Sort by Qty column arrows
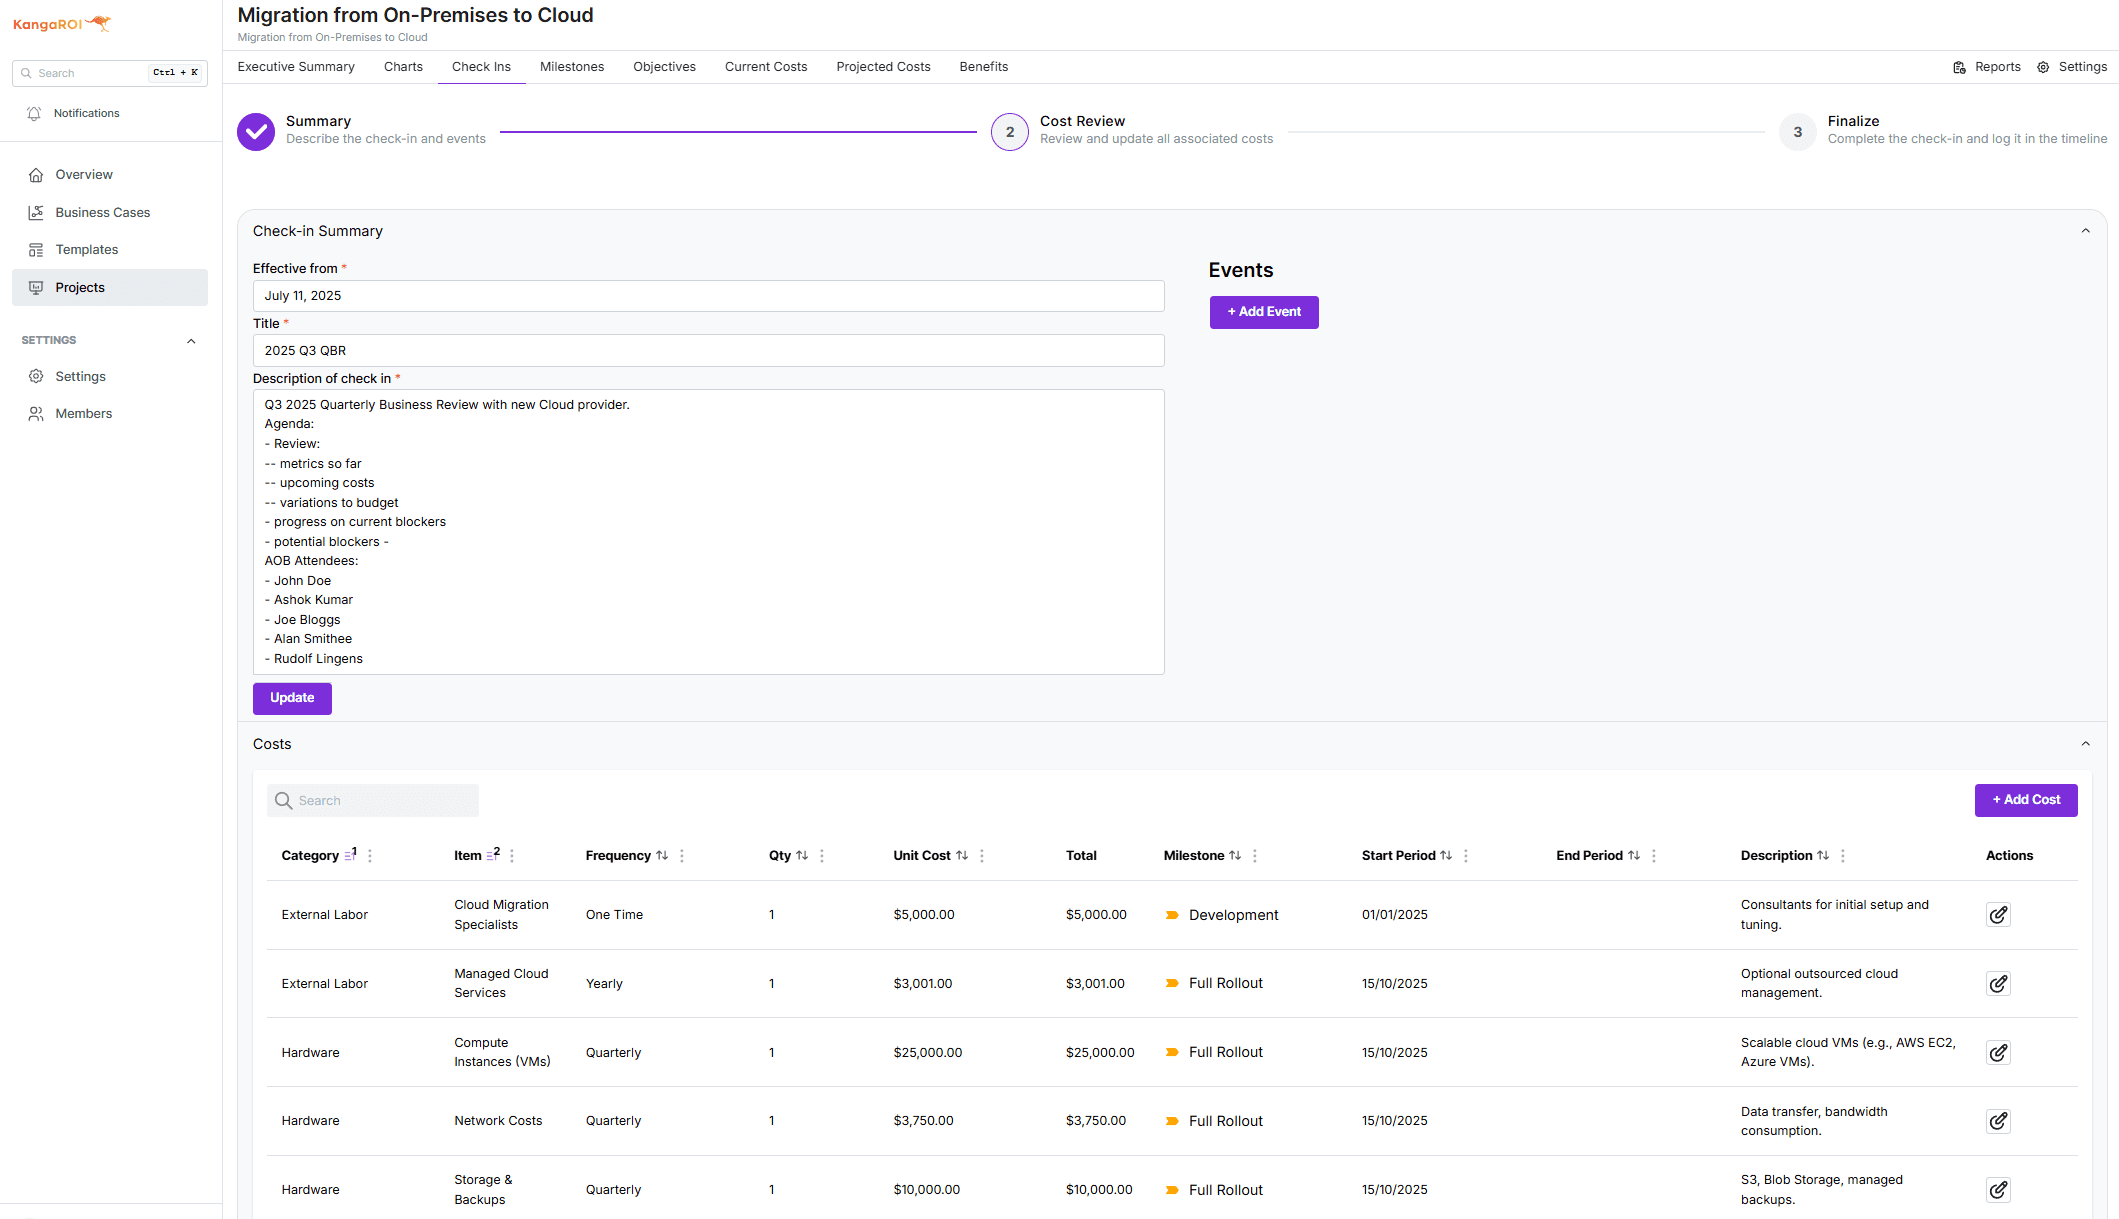The image size is (2119, 1219). click(802, 855)
